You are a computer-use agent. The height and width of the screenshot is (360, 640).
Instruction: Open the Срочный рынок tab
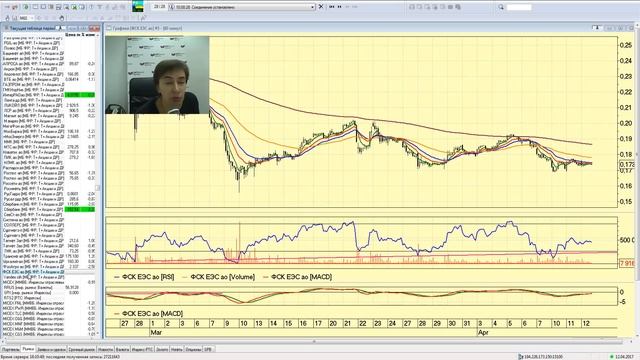click(82, 349)
